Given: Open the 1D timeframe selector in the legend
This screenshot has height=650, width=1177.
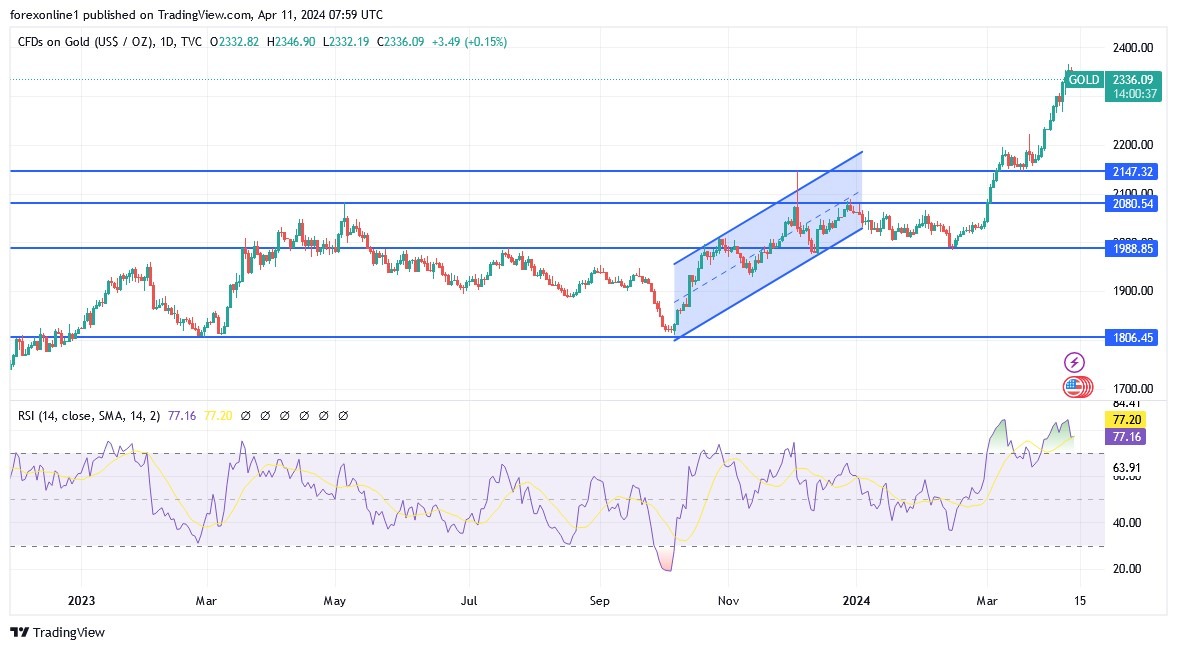Looking at the screenshot, I should coord(168,42).
